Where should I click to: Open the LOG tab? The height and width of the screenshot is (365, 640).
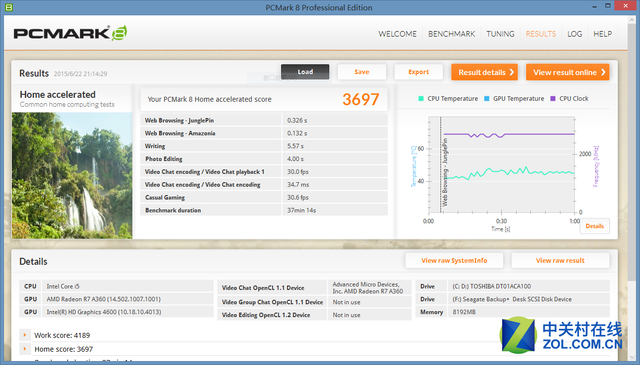pyautogui.click(x=574, y=34)
